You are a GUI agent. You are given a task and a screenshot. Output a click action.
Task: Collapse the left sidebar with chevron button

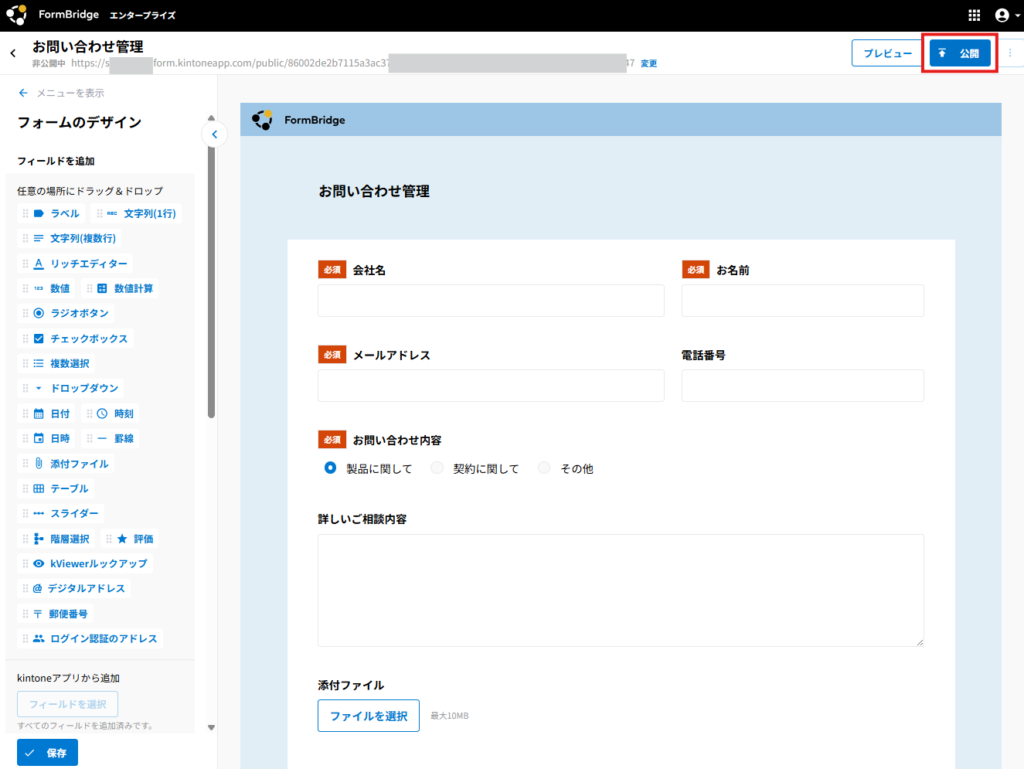tap(213, 134)
